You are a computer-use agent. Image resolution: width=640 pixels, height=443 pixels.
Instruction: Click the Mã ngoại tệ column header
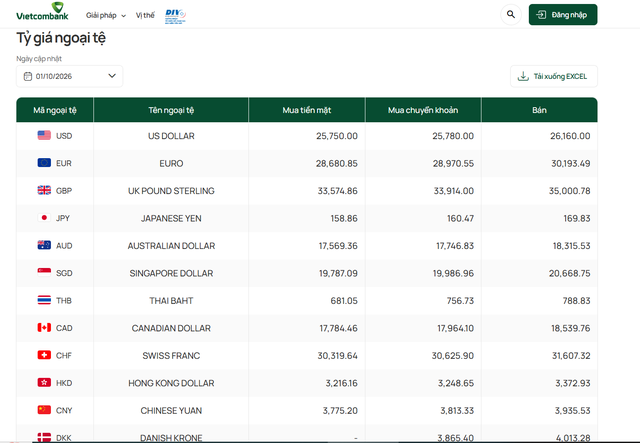(55, 110)
